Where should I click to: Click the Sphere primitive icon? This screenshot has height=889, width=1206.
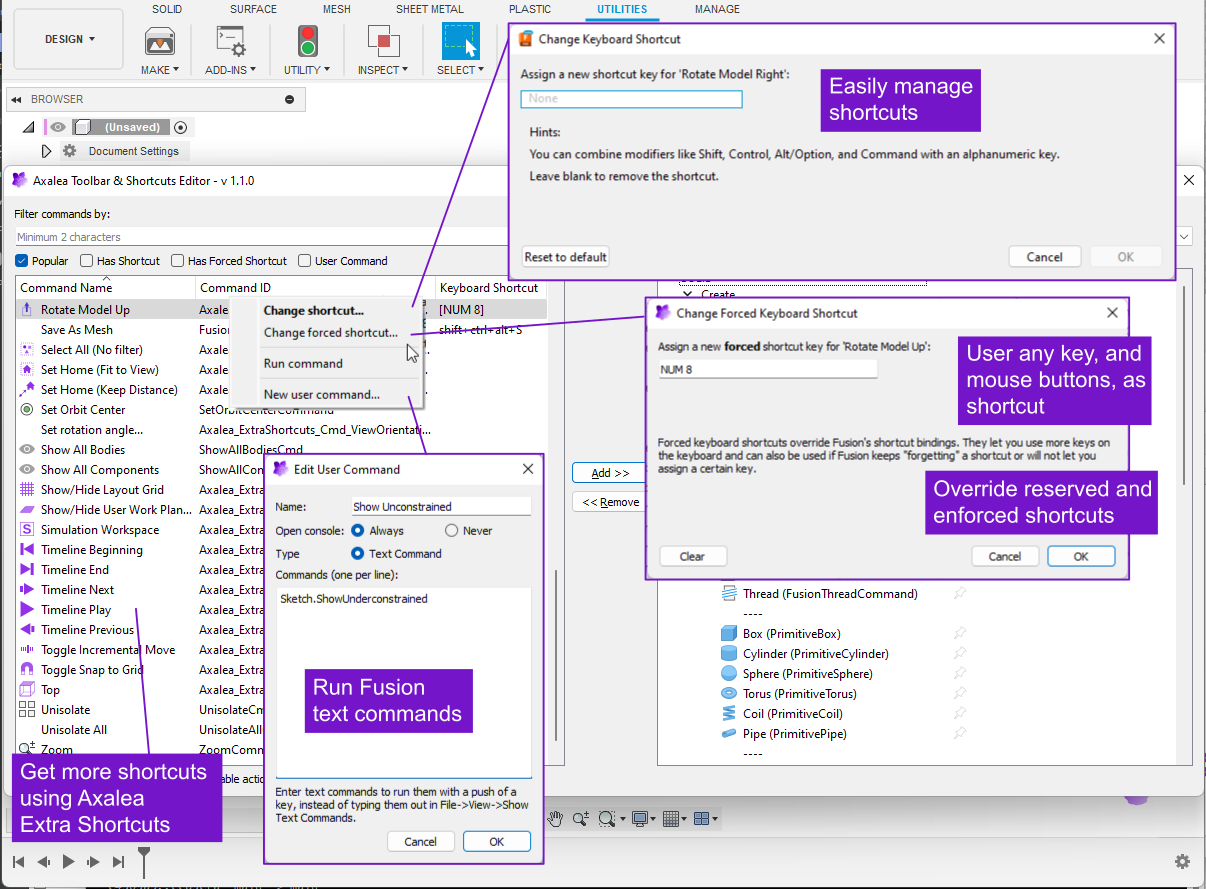[729, 674]
